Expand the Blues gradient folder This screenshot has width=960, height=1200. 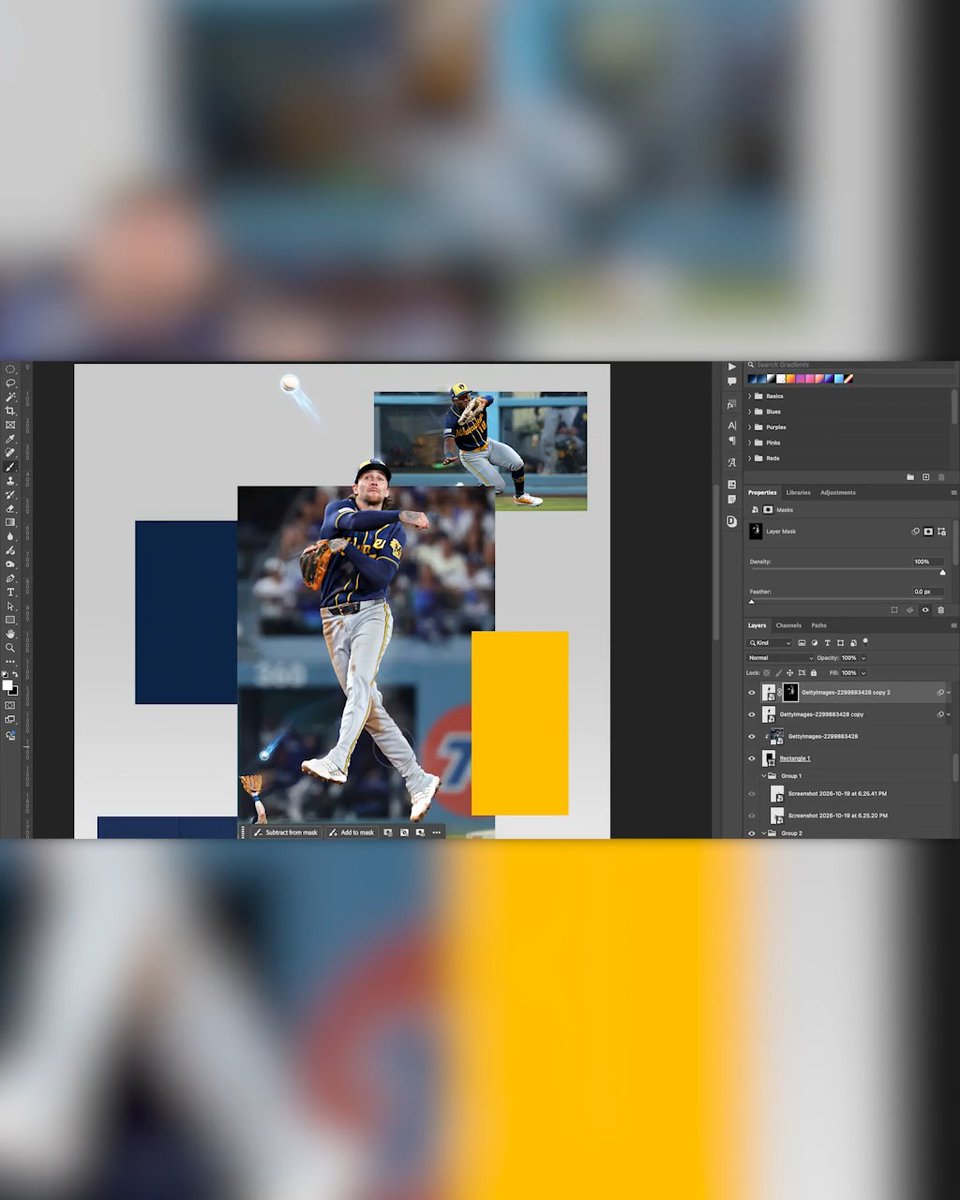(750, 411)
